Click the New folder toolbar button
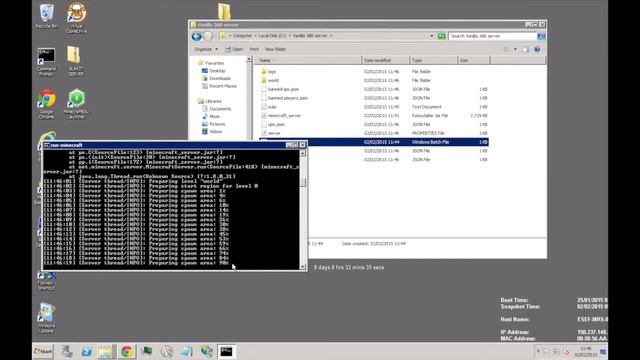Viewport: 640px width, 360px height. [276, 49]
